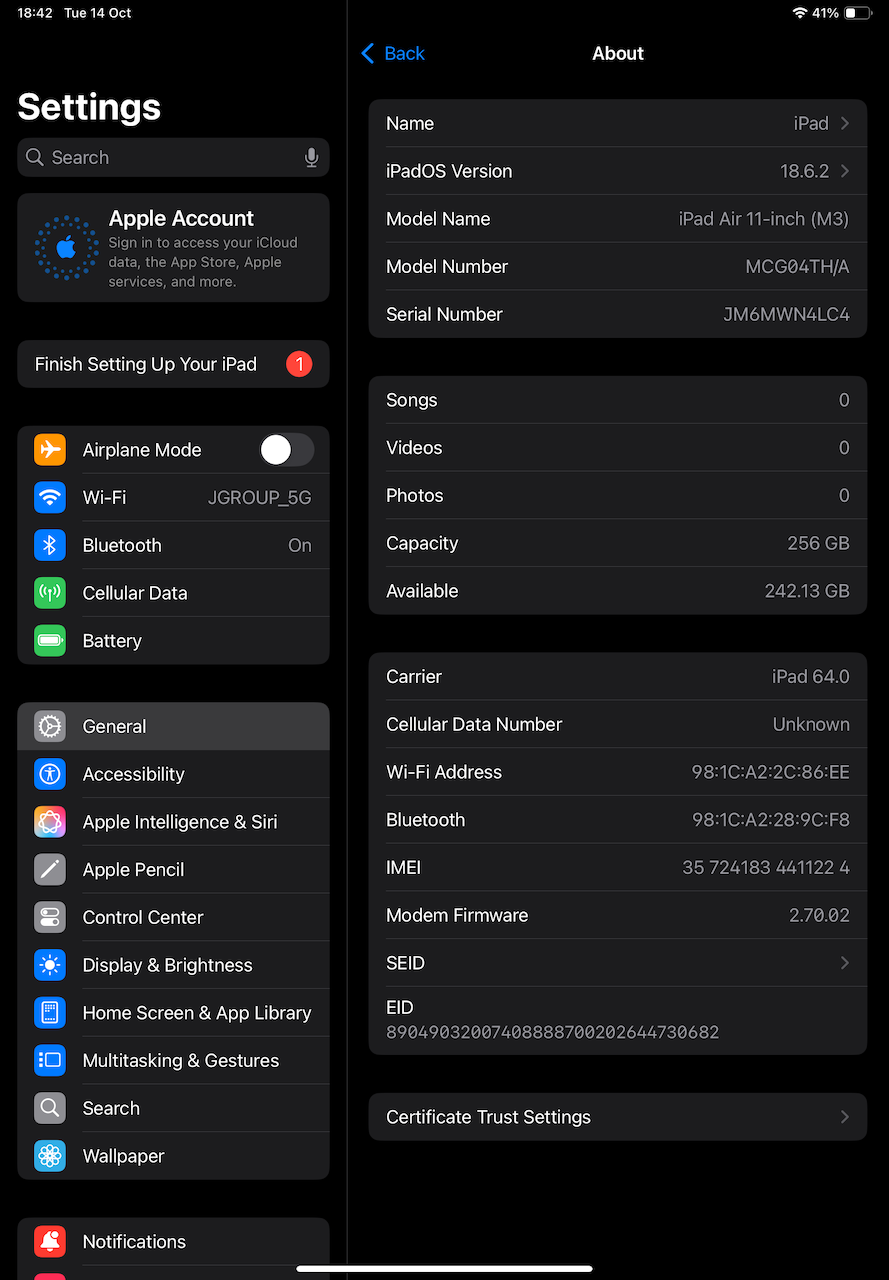Go Back to the previous screen
This screenshot has width=889, height=1280.
coord(393,54)
